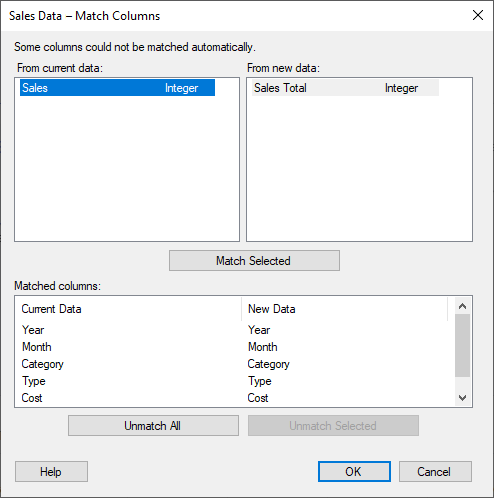This screenshot has height=498, width=494.
Task: Click New Data value Category
Action: 269,364
